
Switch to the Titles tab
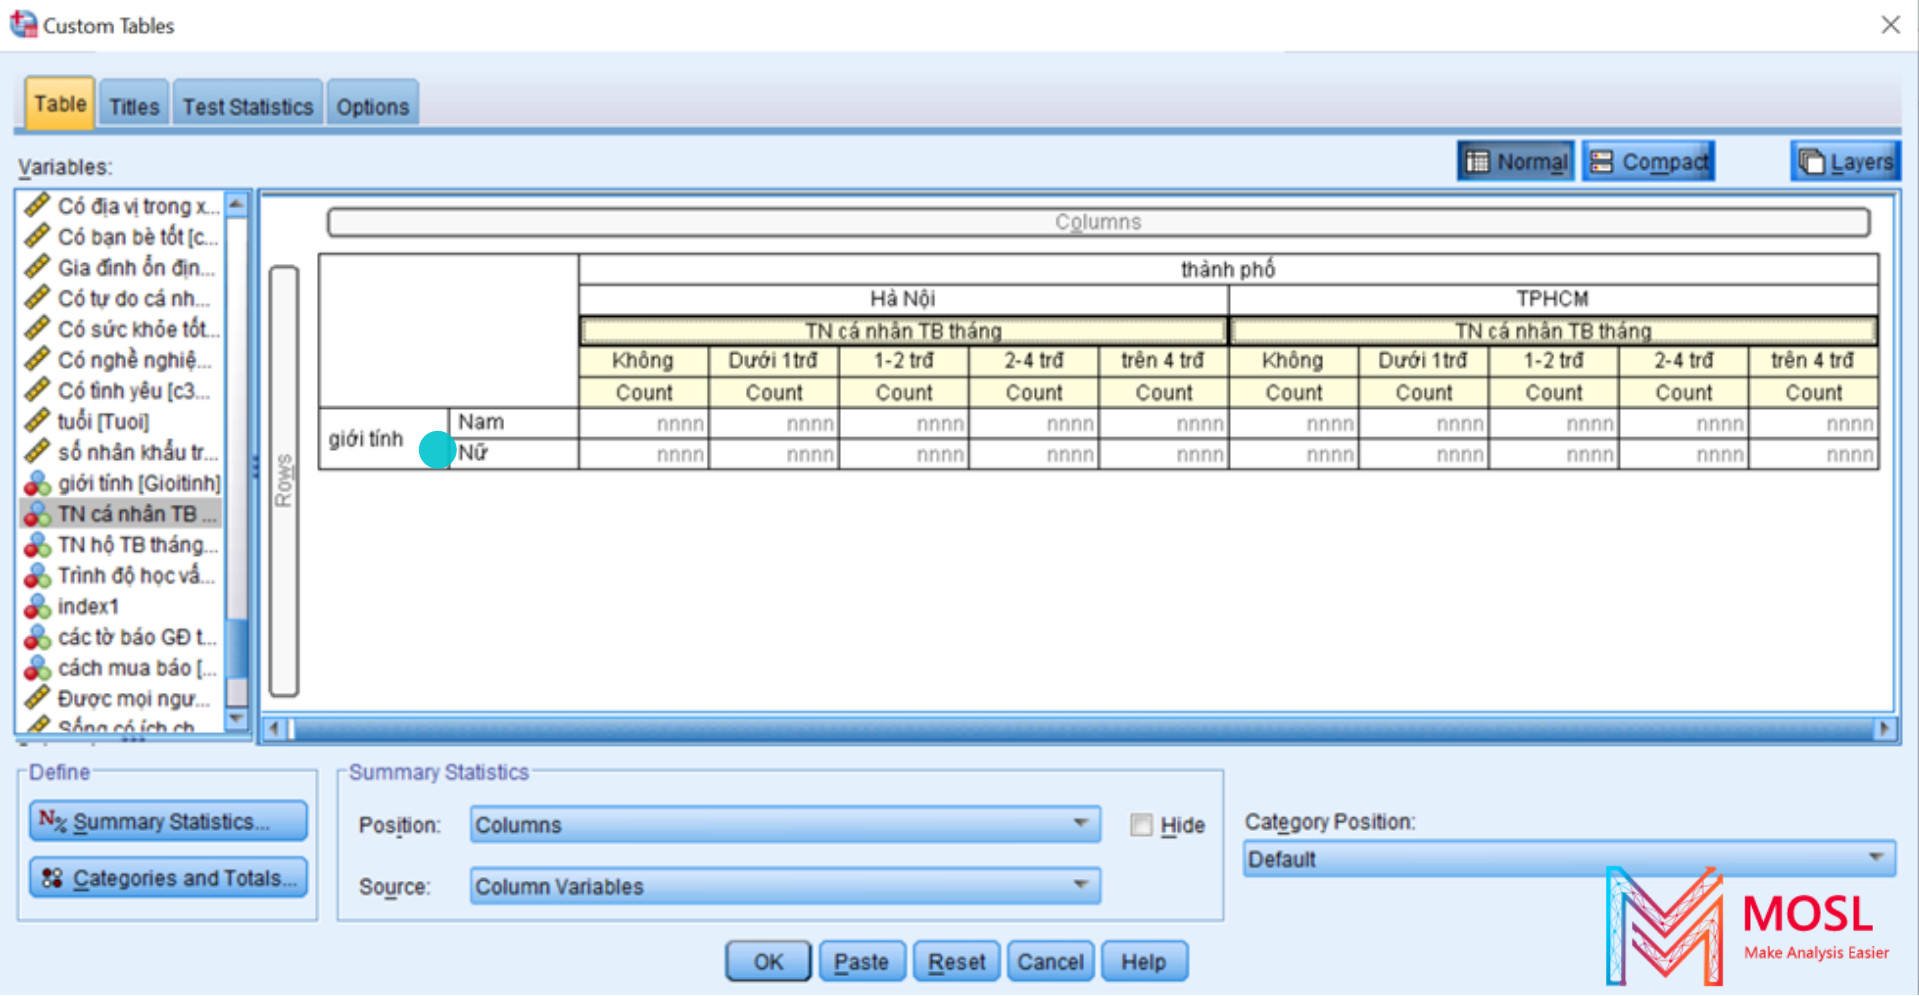tap(133, 103)
